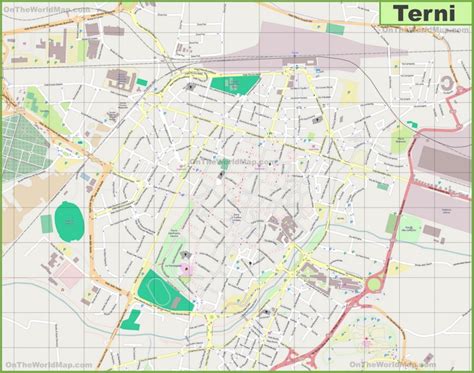This screenshot has height=373, width=474.
Task: Click the Terni title label
Action: click(426, 13)
